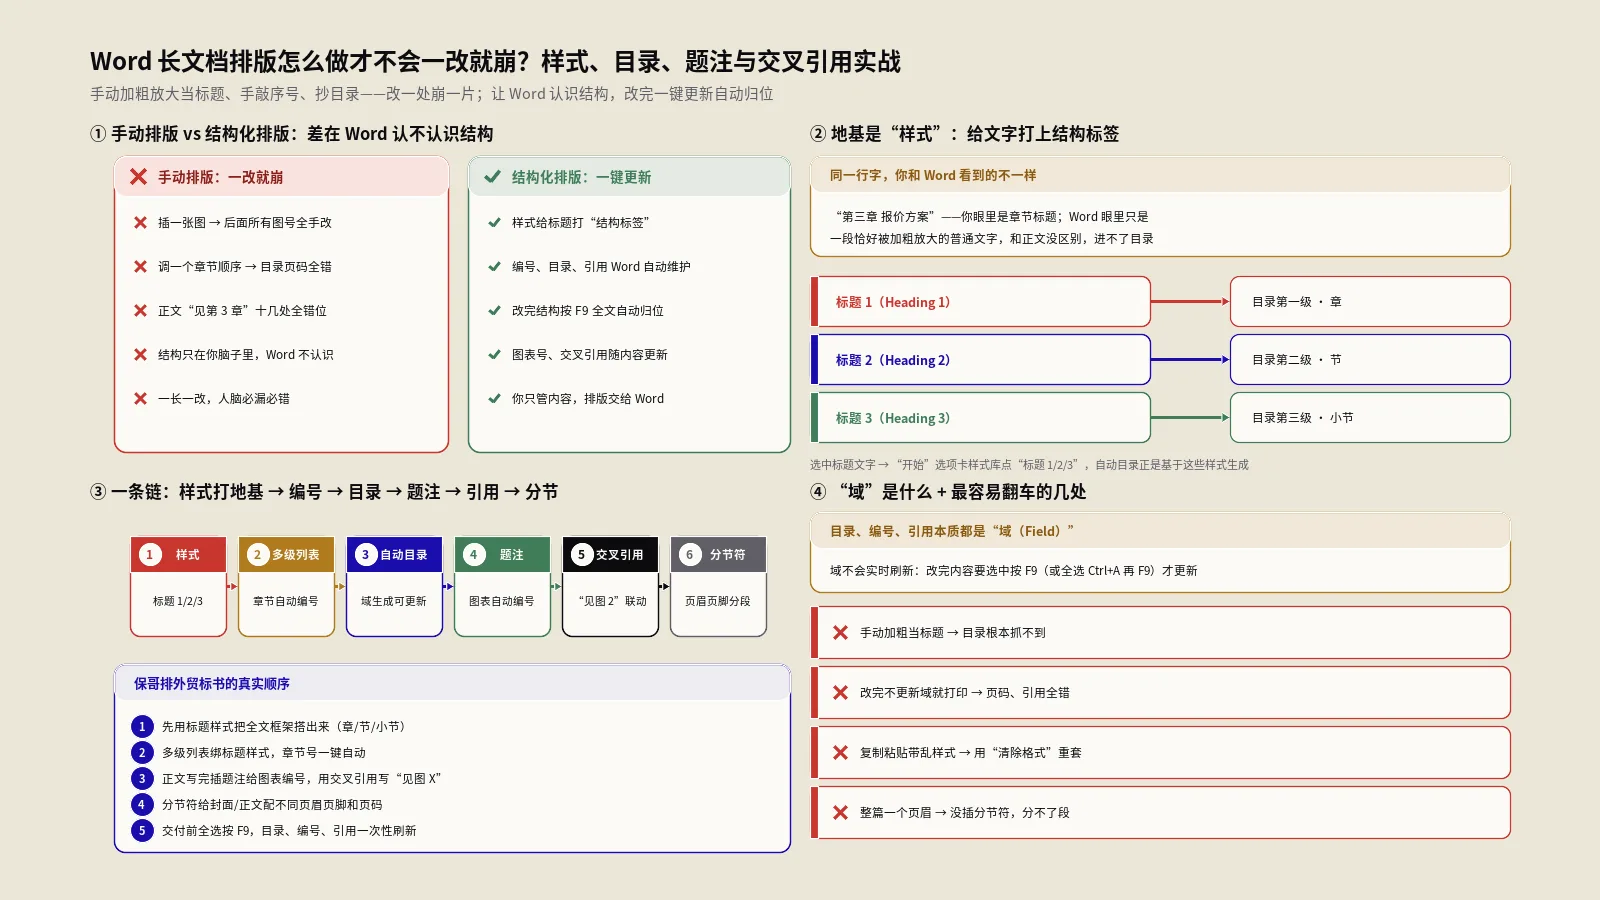The width and height of the screenshot is (1600, 900).
Task: Click the red X beside 手动排版：一改就崩 header
Action: coord(139,177)
